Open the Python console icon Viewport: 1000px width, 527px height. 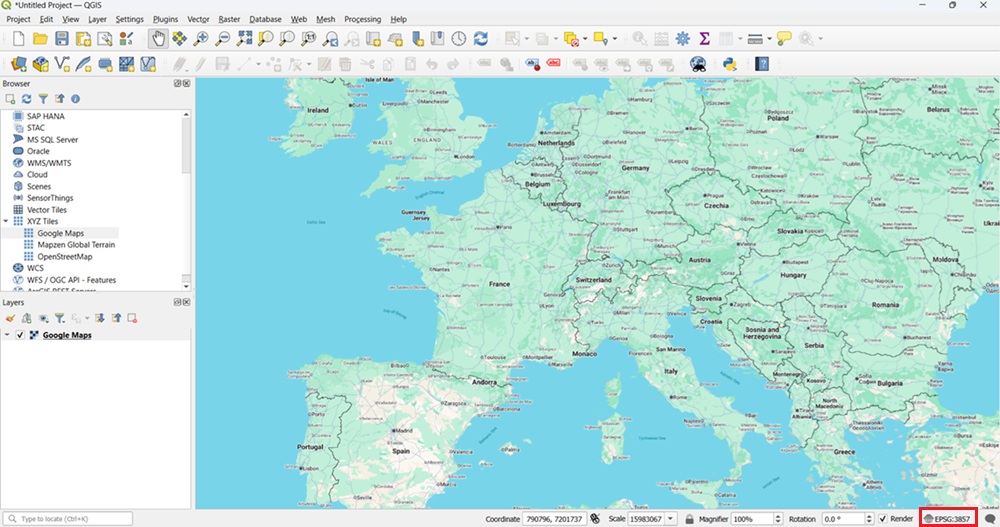pos(730,64)
